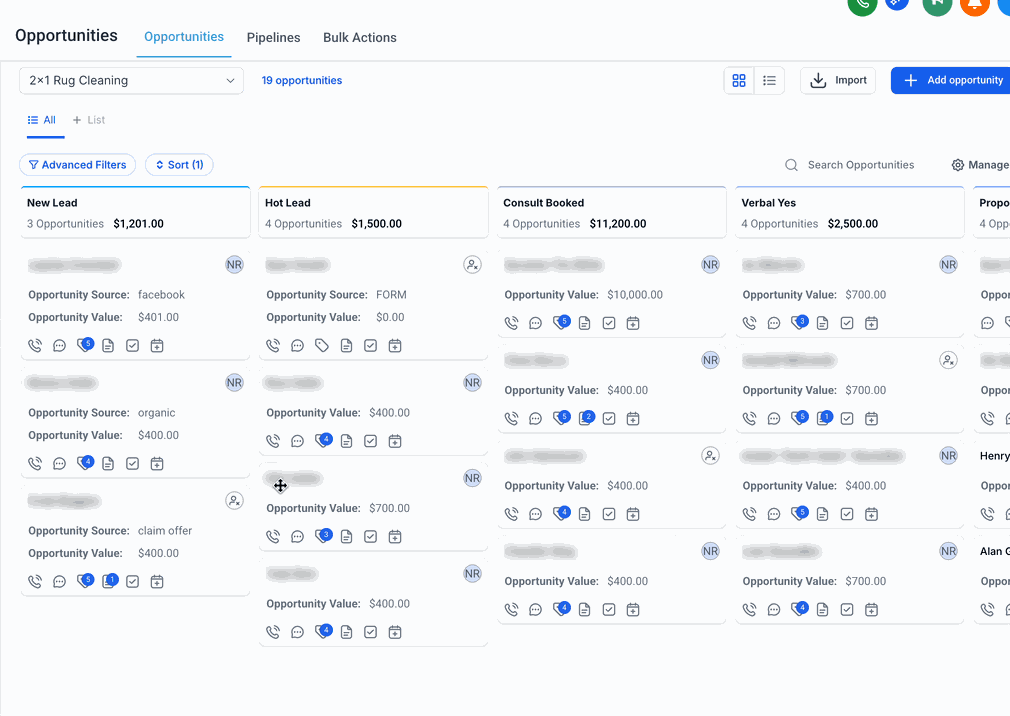
Task: Open chat icon on the $10,000.00 card
Action: pos(535,323)
